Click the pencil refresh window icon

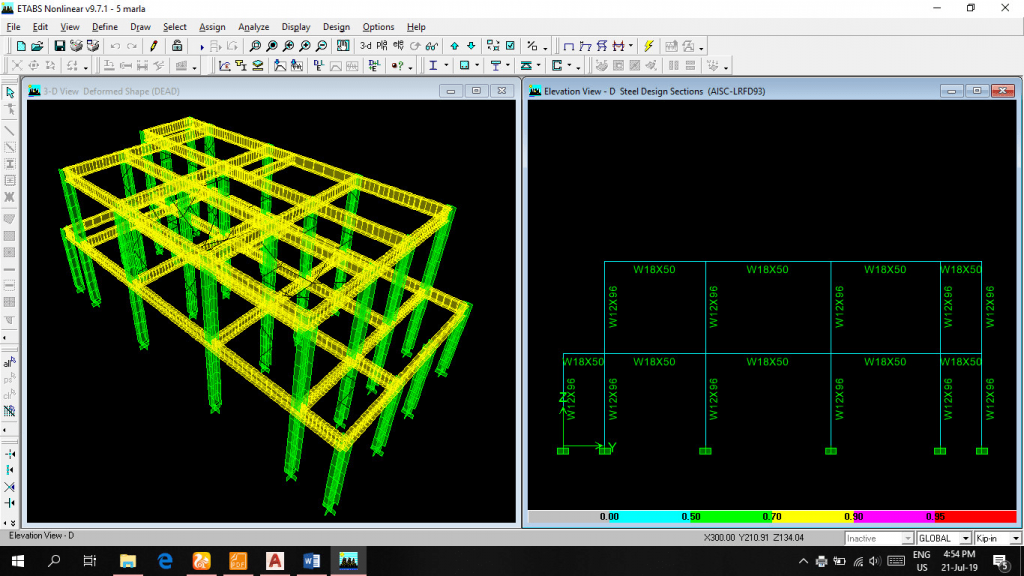(153, 46)
